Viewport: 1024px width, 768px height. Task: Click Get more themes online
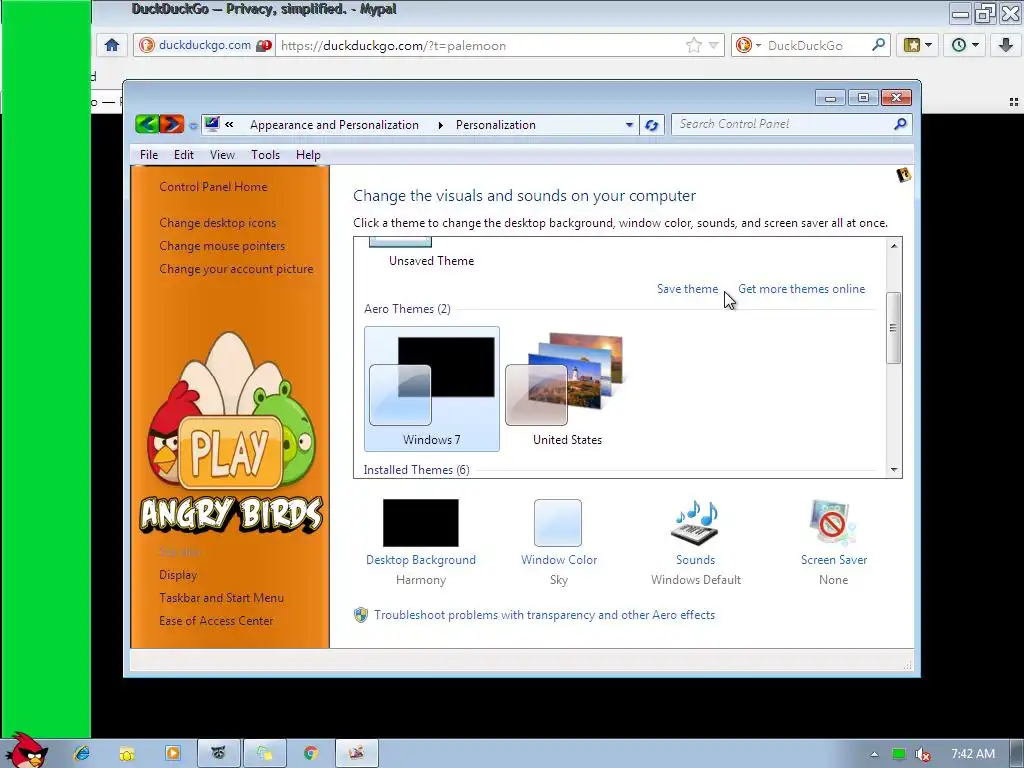801,289
